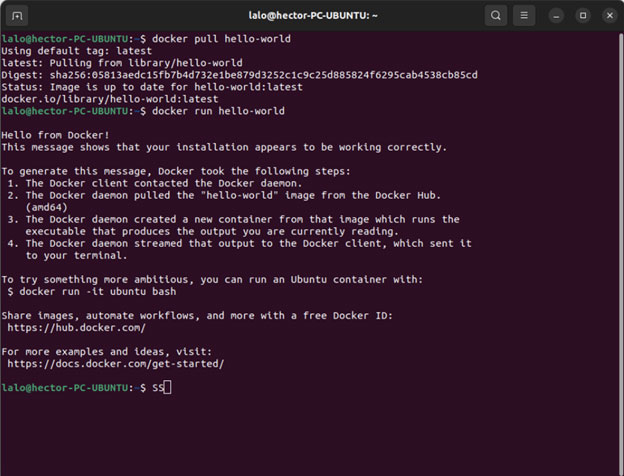Click the 'docker.io/library/hello-world:latest' line
This screenshot has height=476, width=624.
pos(110,99)
